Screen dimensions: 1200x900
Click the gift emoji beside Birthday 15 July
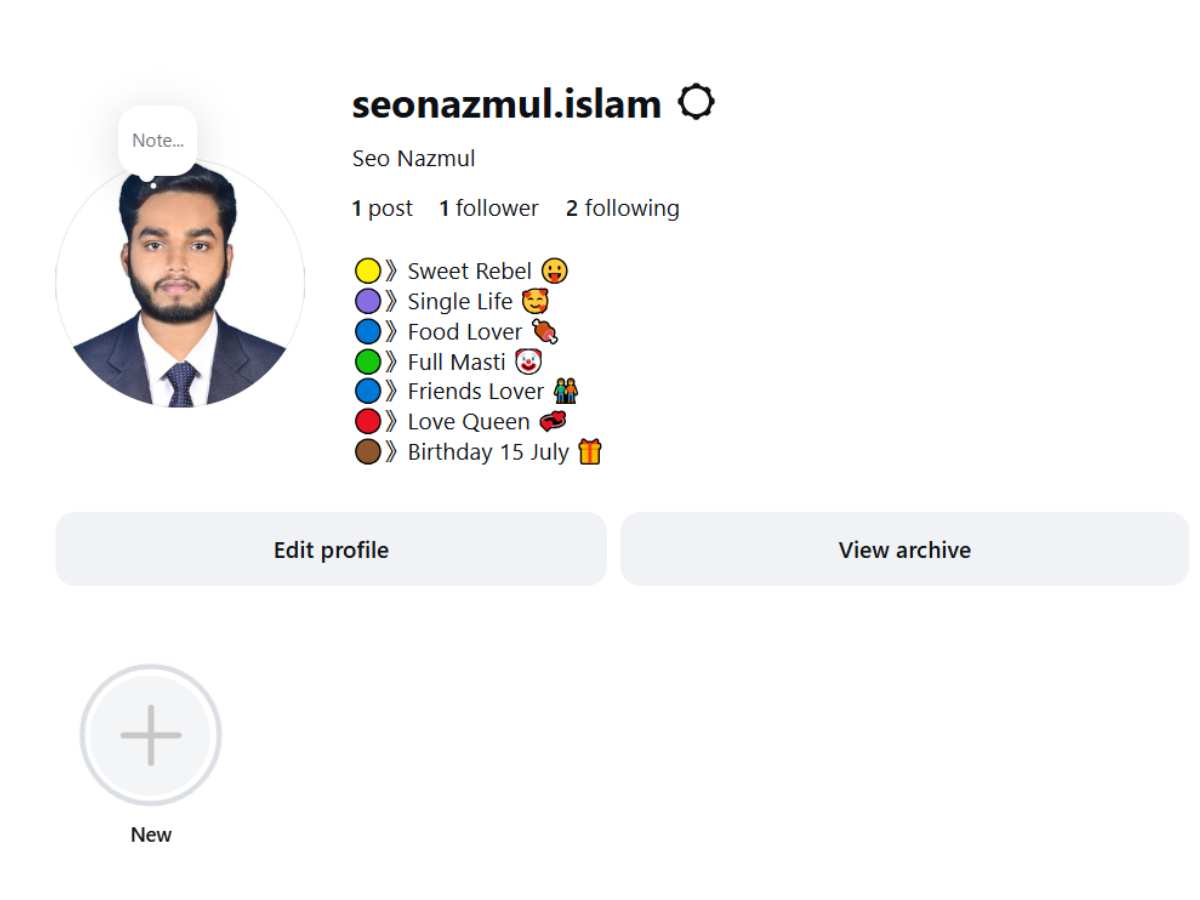590,452
